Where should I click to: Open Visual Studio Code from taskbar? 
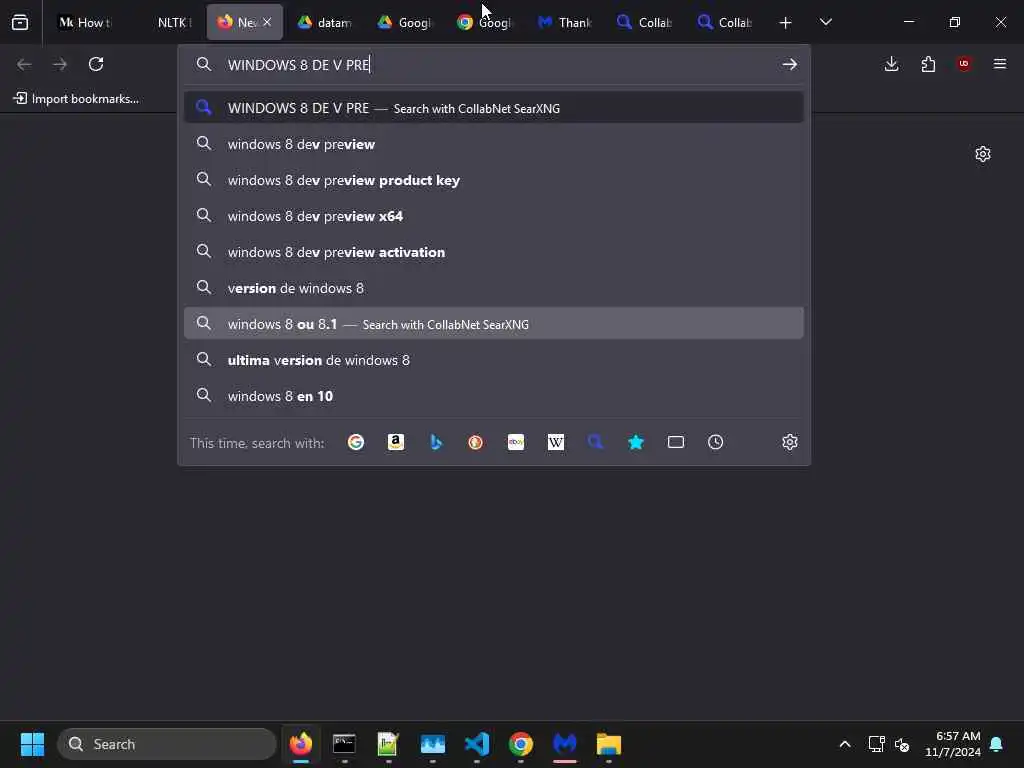click(477, 744)
